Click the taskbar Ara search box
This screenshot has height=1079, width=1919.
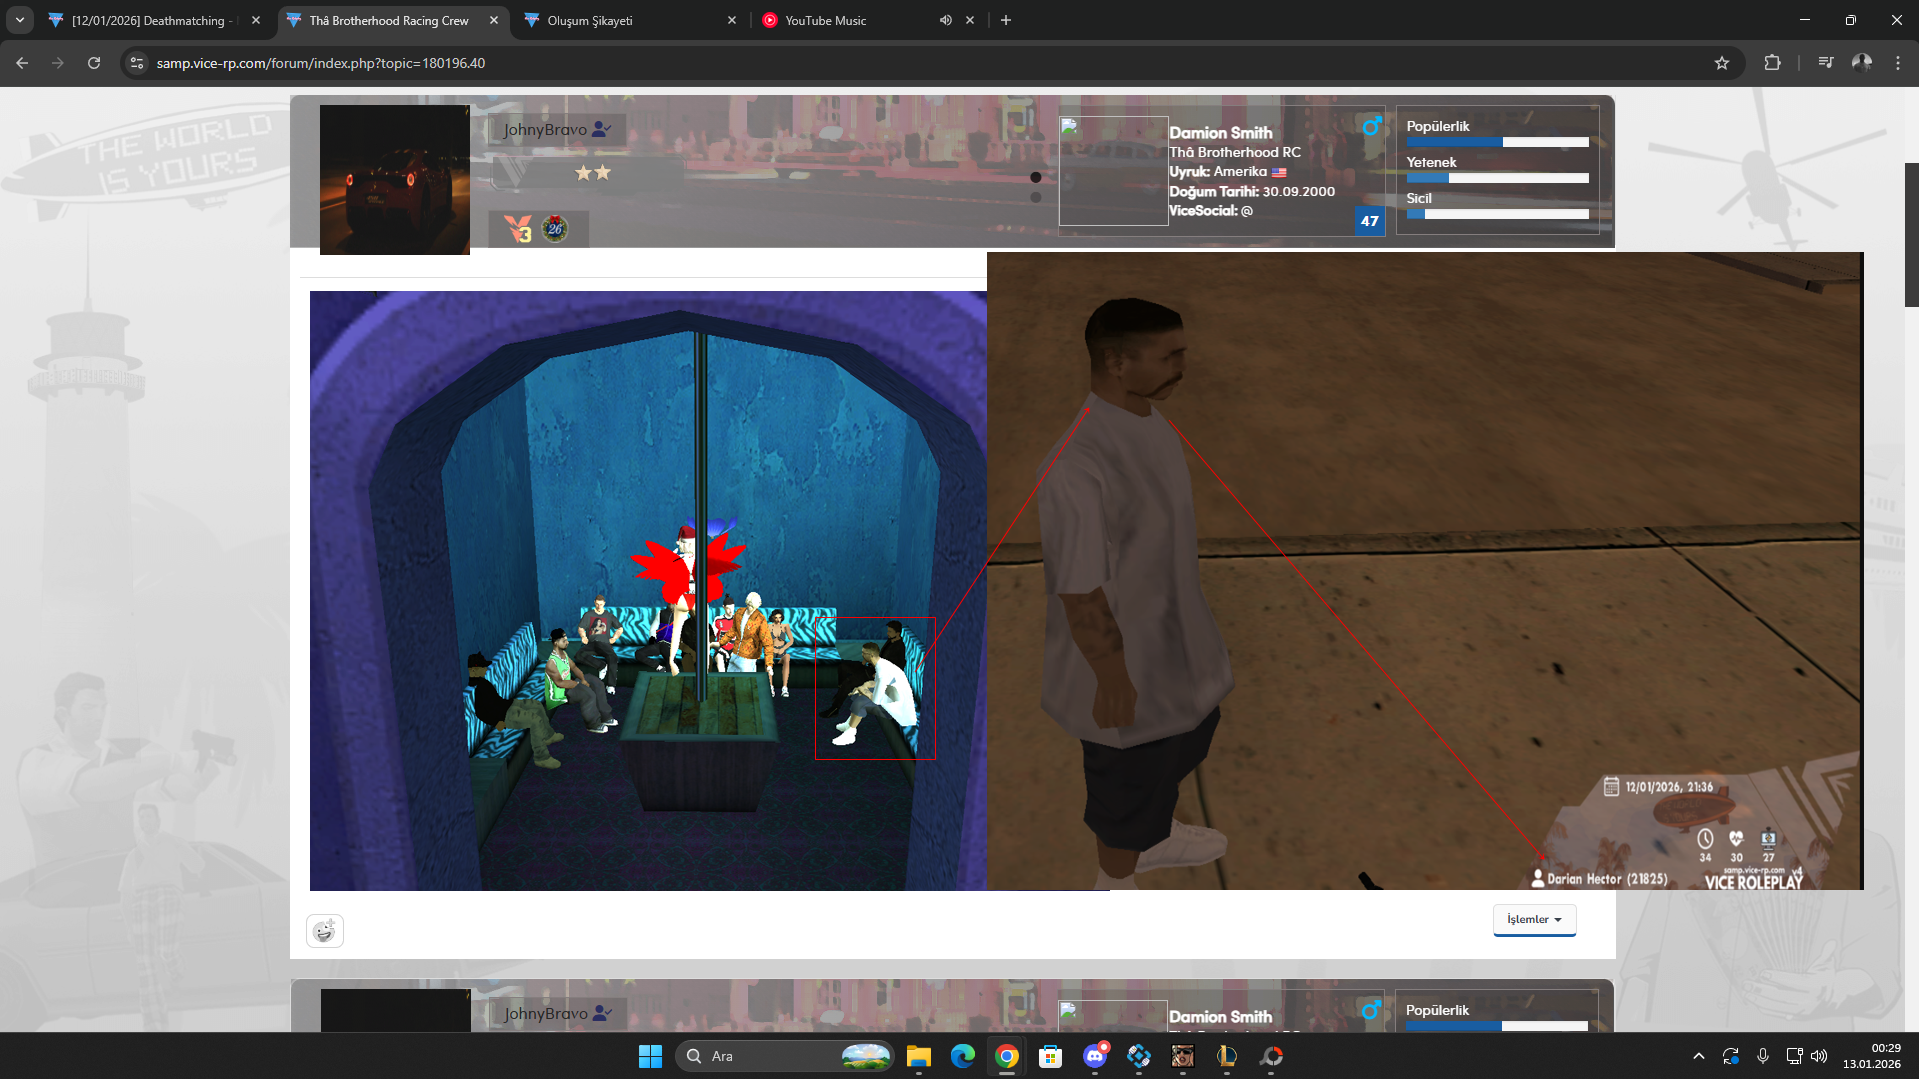point(785,1056)
